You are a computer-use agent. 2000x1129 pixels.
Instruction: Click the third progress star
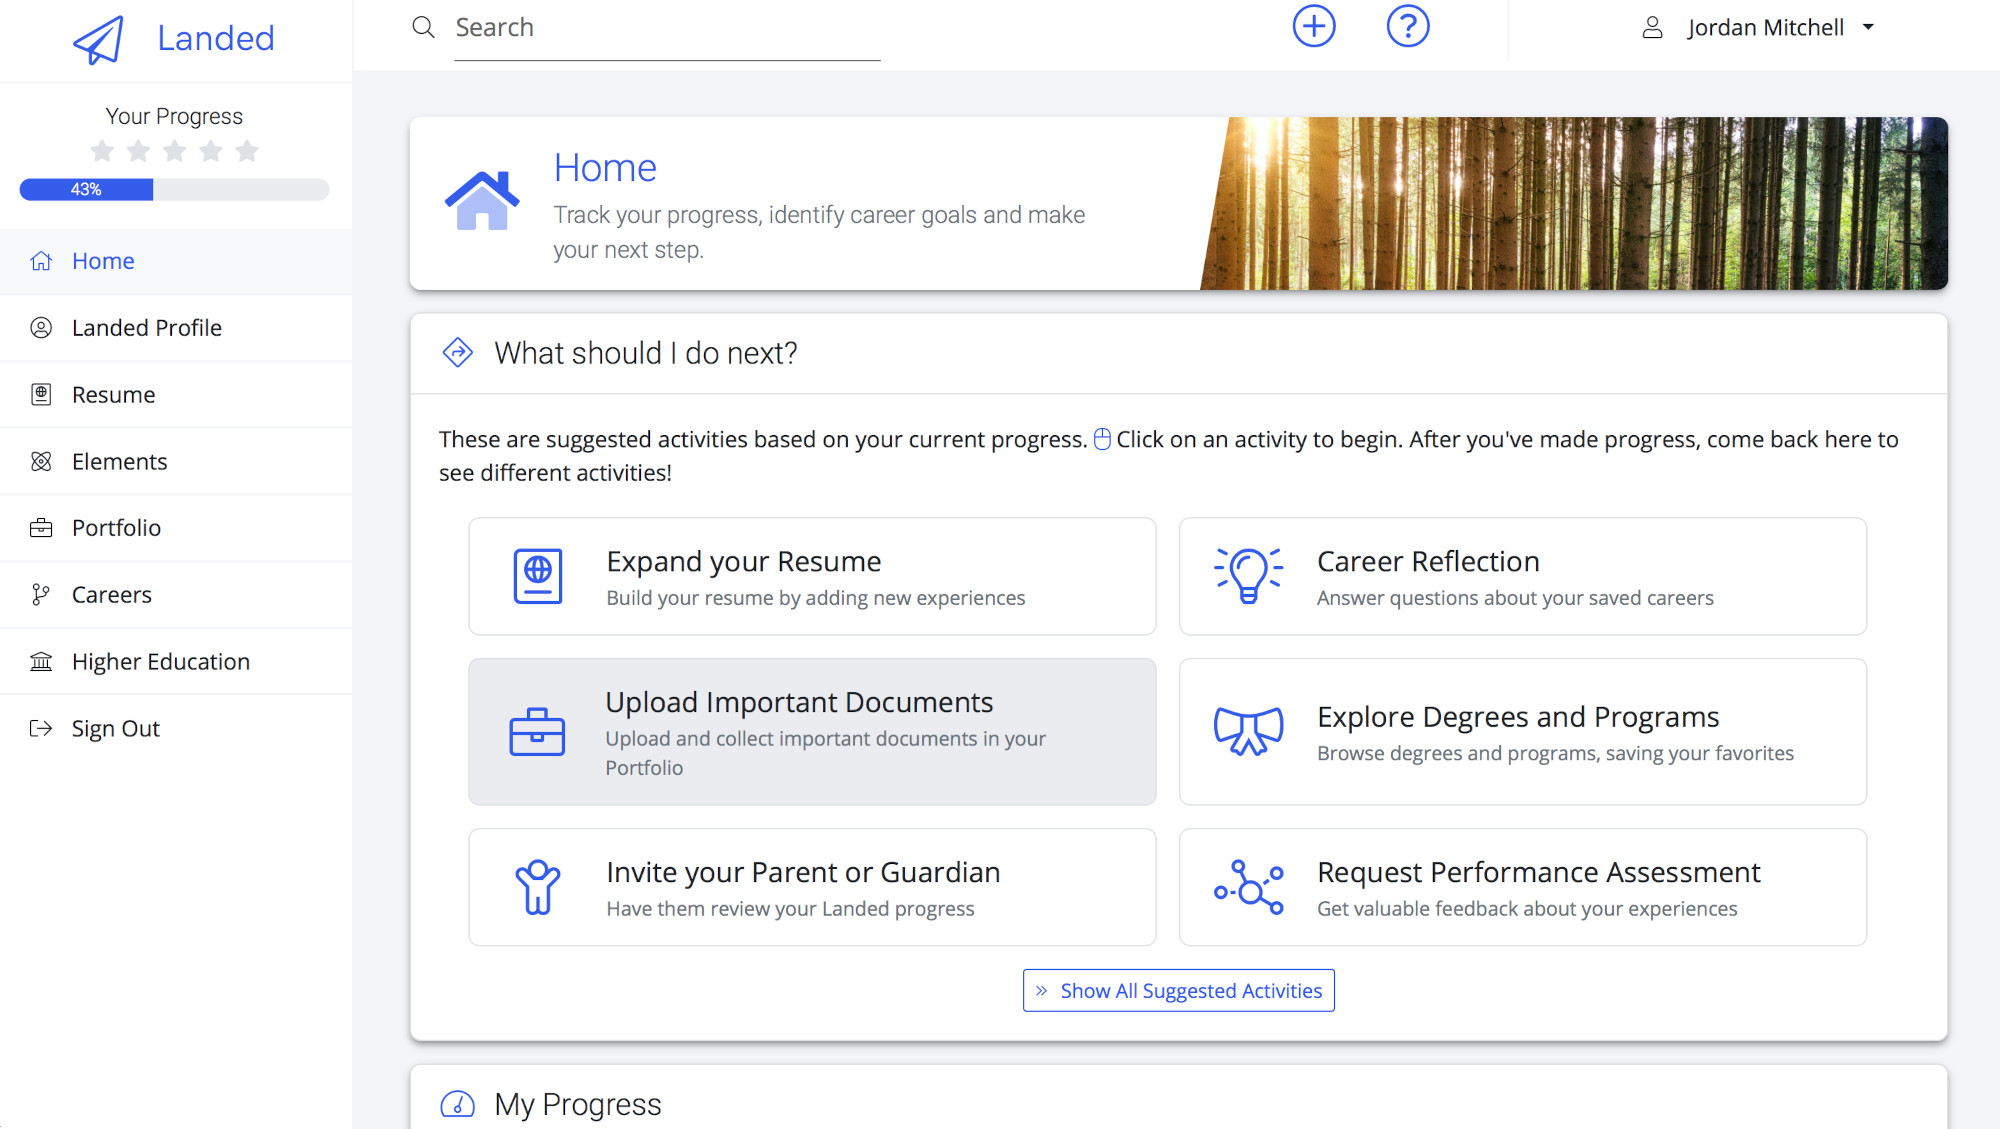tap(174, 151)
